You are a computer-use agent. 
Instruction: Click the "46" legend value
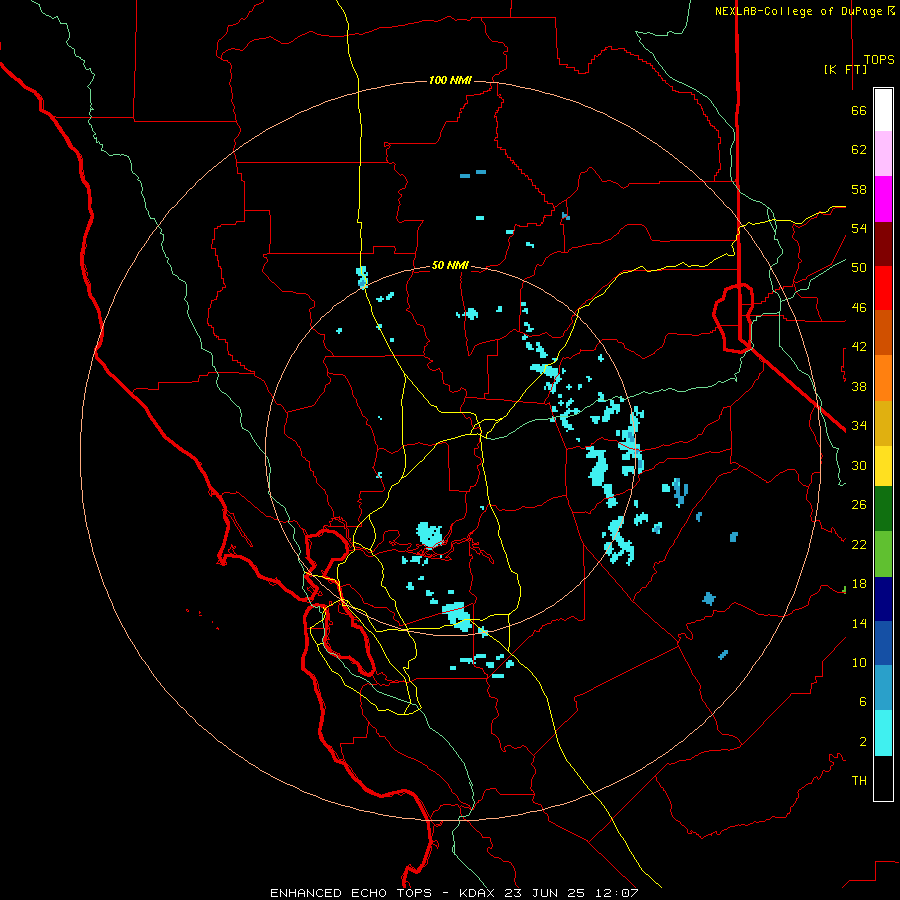pos(859,308)
